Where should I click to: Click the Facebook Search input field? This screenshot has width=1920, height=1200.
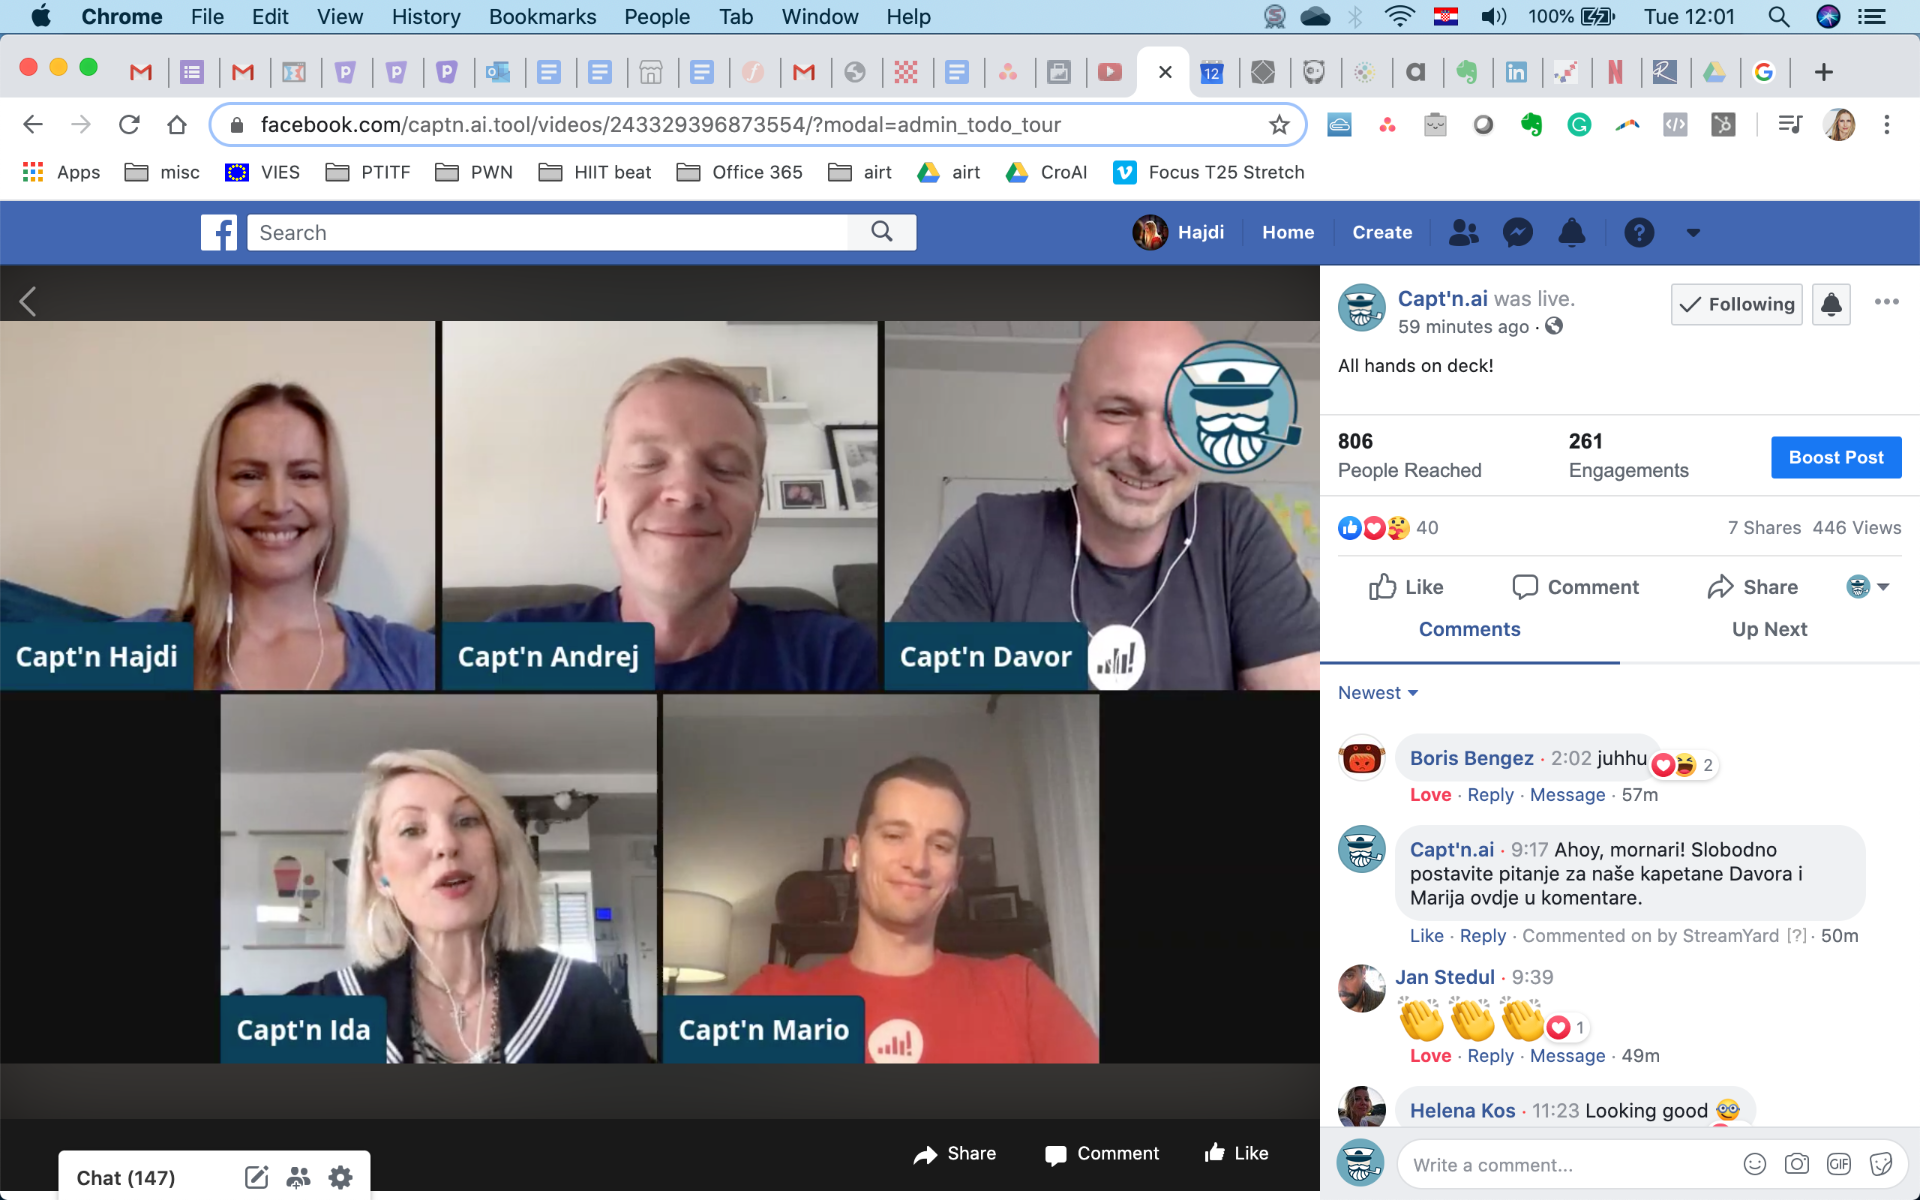pyautogui.click(x=547, y=232)
